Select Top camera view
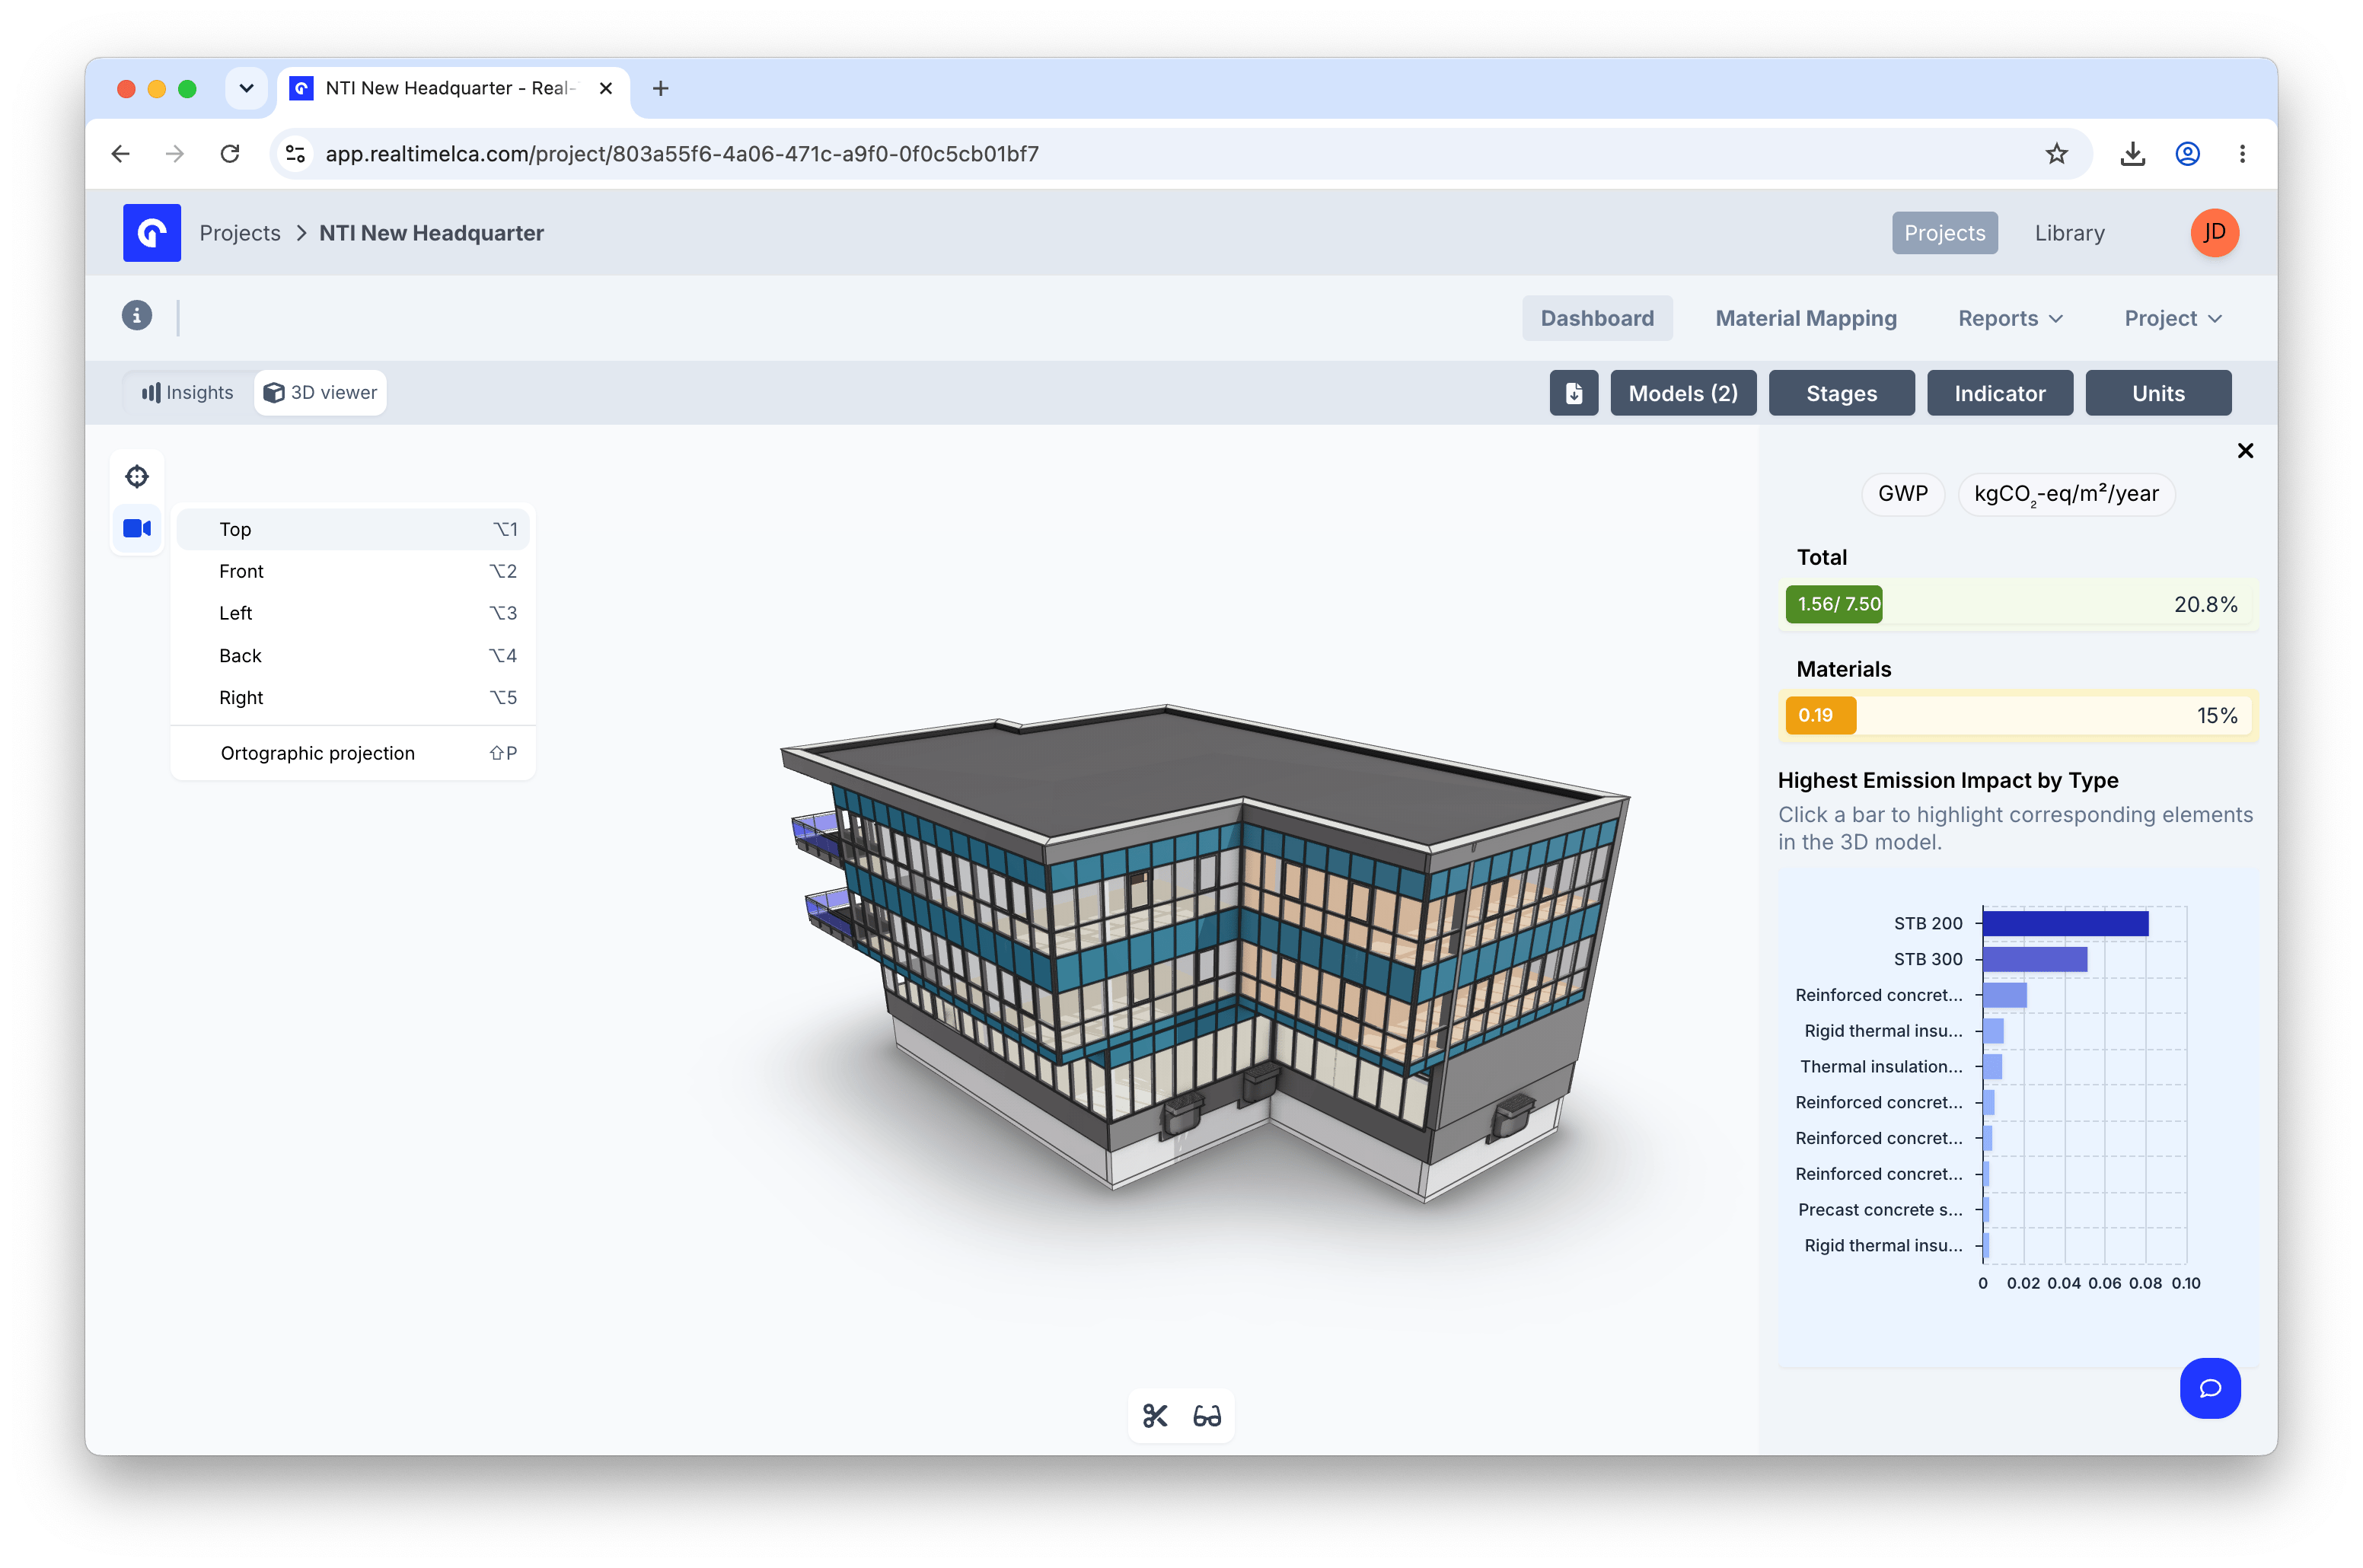Screen dimensions: 2363x1568 coord(353,529)
